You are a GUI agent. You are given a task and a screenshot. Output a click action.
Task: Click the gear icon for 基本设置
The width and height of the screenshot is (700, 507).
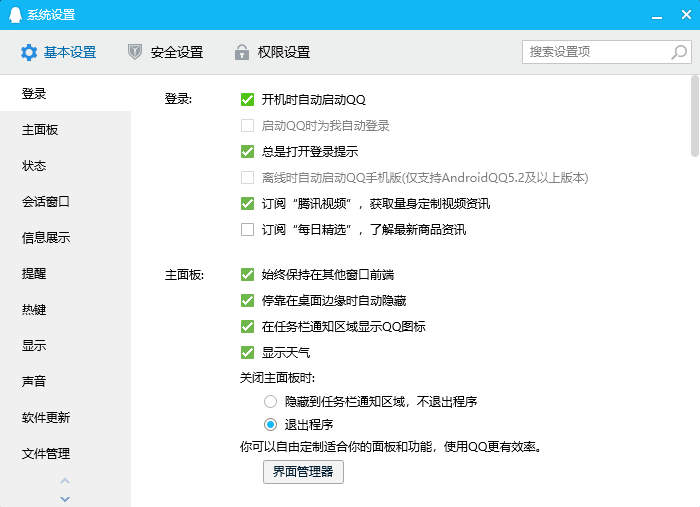pyautogui.click(x=29, y=53)
